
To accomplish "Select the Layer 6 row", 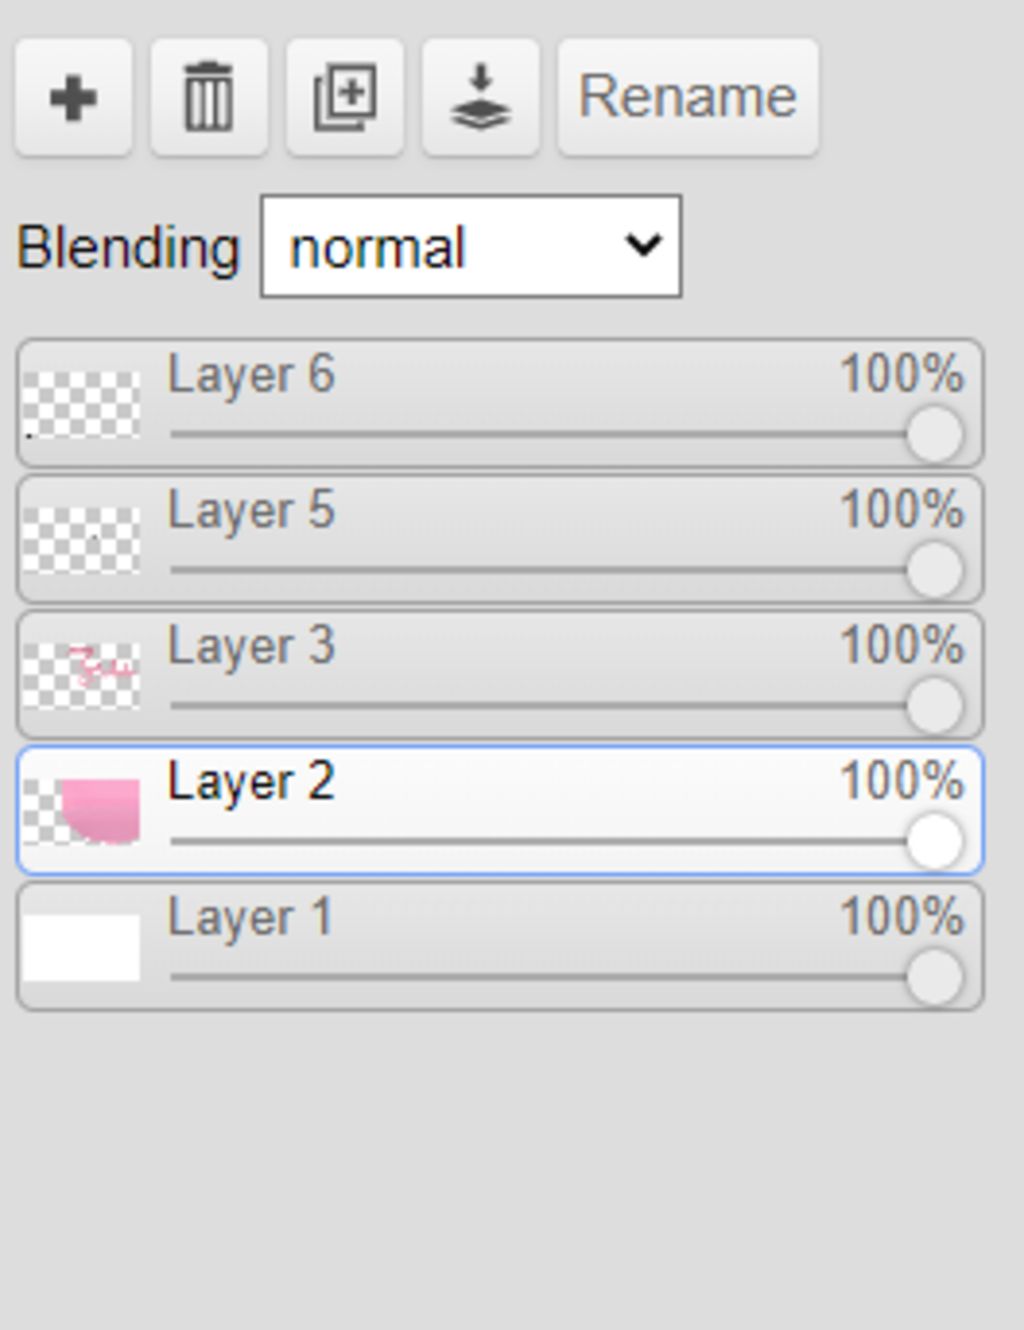I will pyautogui.click(x=500, y=404).
